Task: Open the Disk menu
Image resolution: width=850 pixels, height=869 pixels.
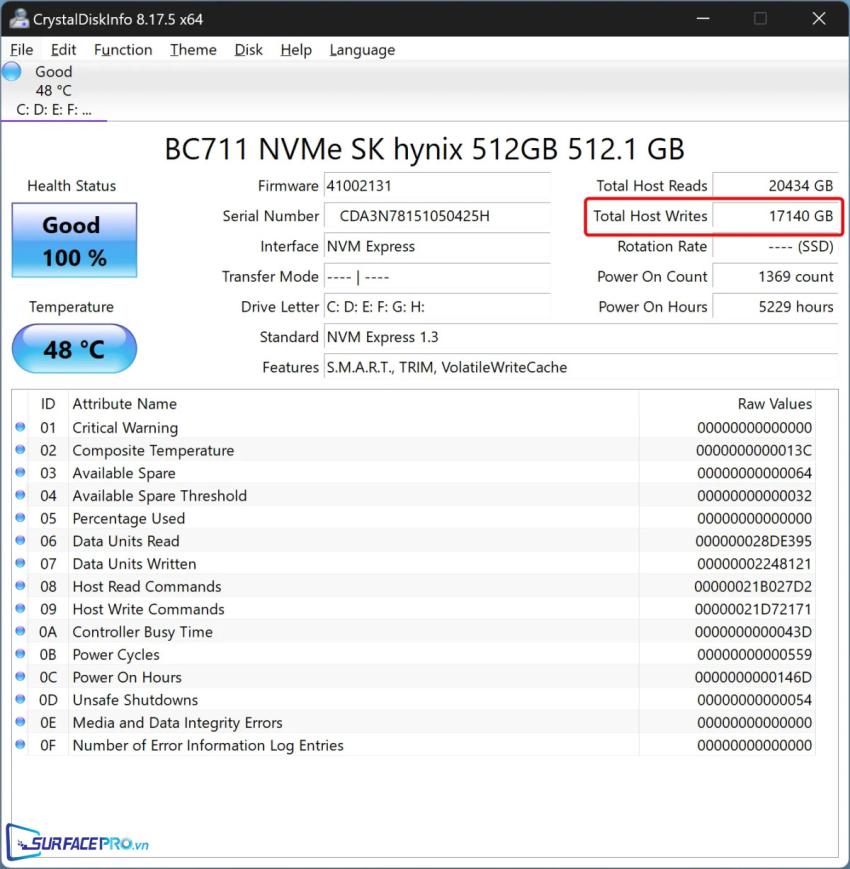Action: (x=248, y=50)
